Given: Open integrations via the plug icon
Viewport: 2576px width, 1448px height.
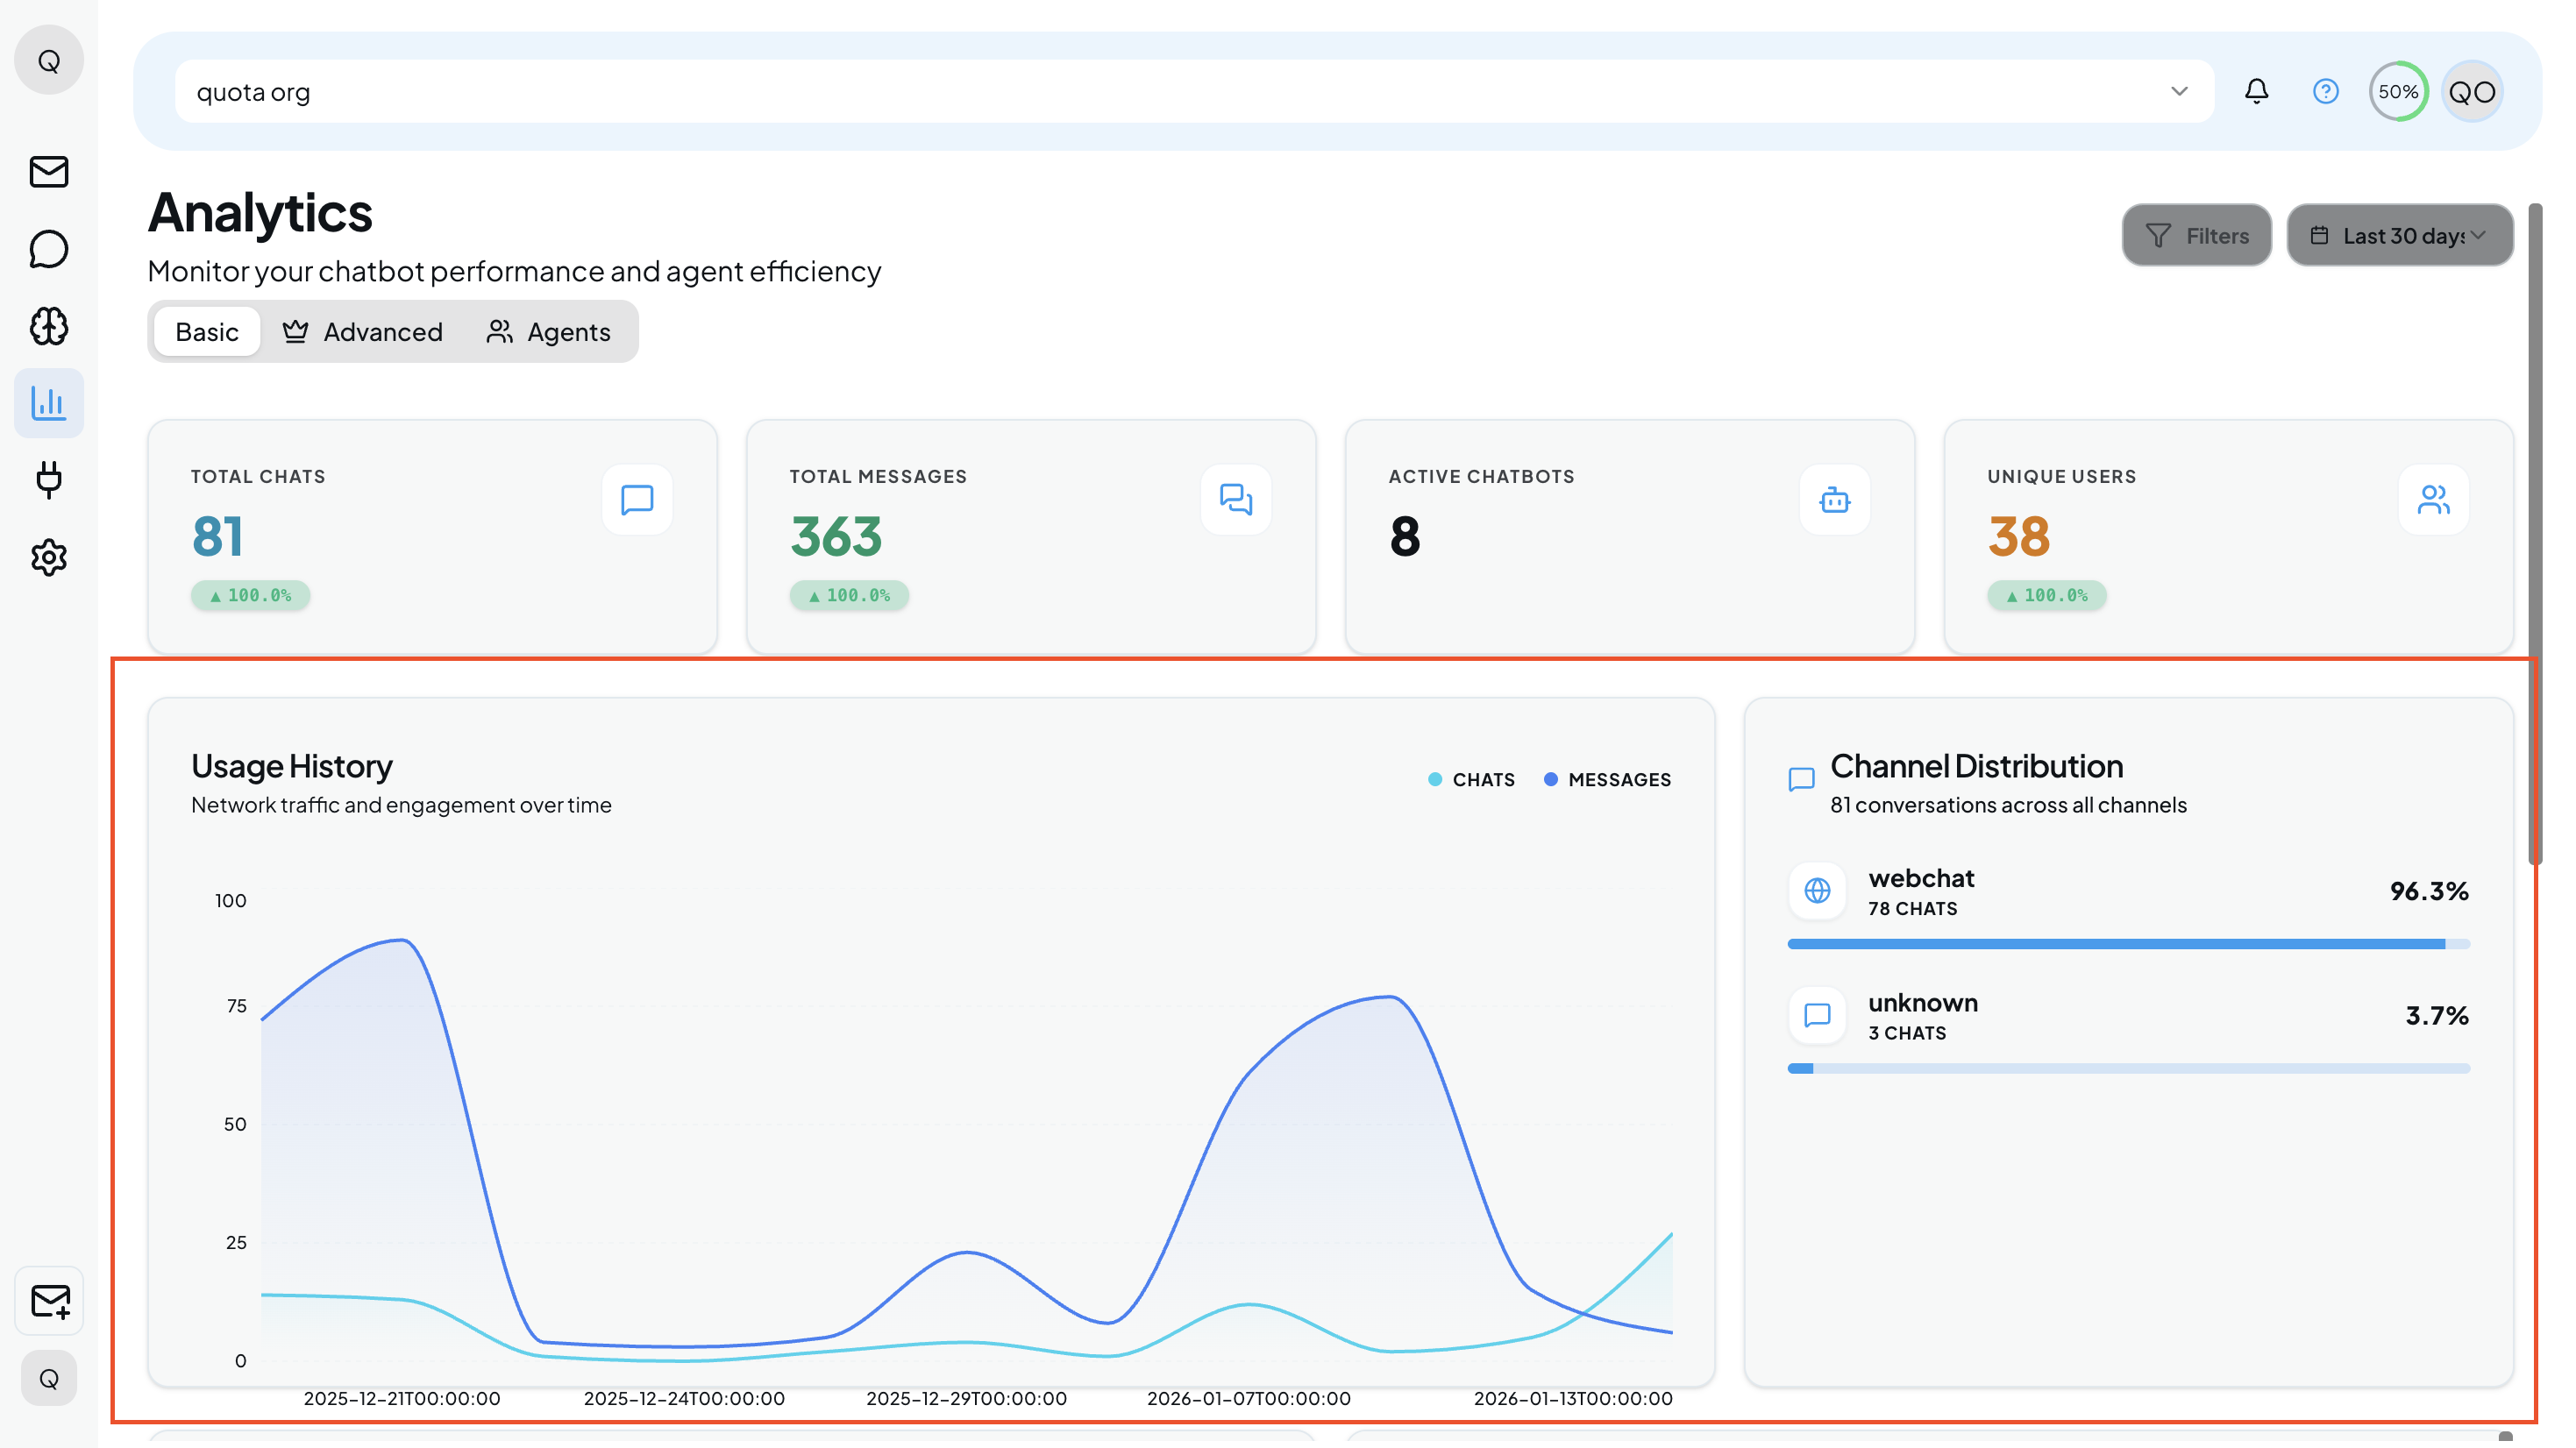Looking at the screenshot, I should (x=48, y=480).
